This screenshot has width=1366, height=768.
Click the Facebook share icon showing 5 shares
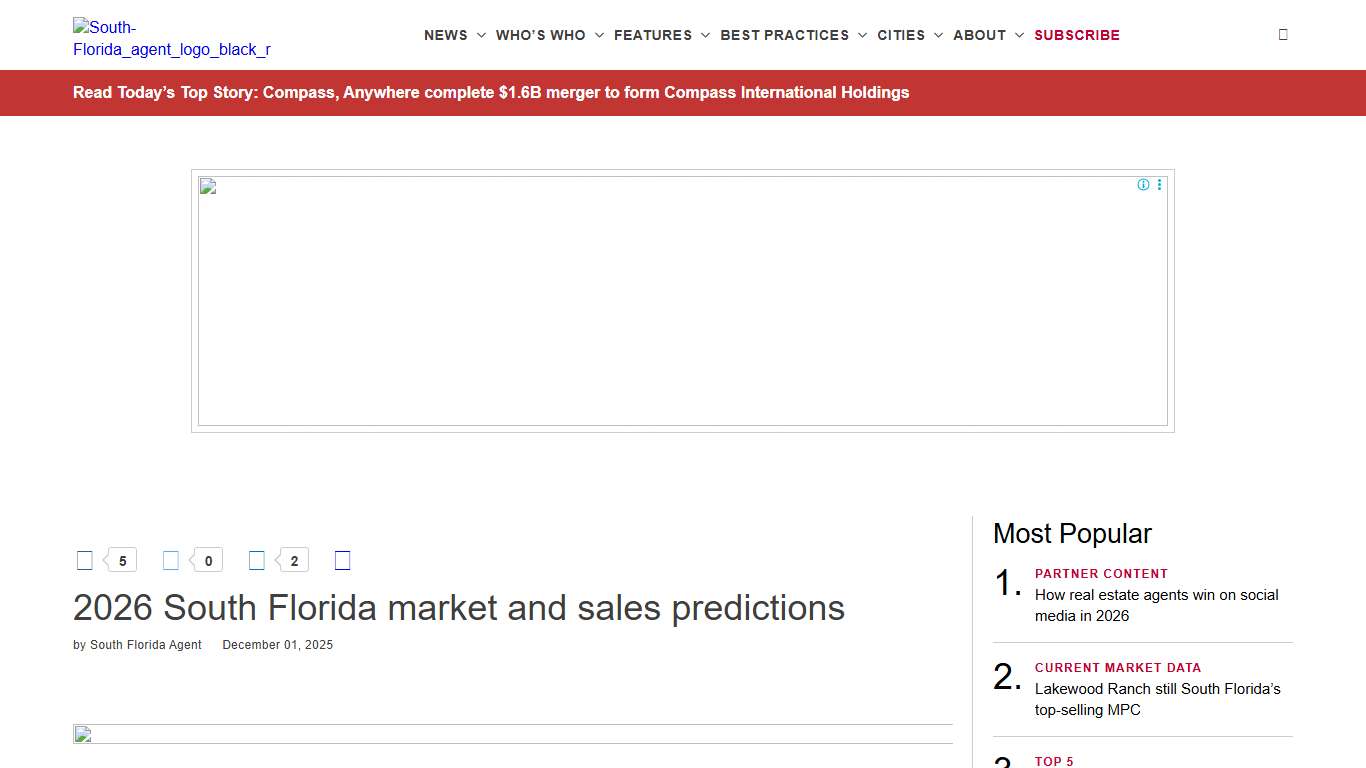[84, 559]
